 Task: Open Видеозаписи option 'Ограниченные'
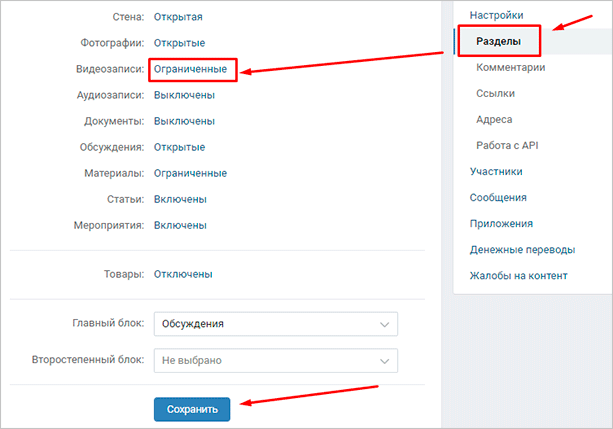tap(191, 70)
